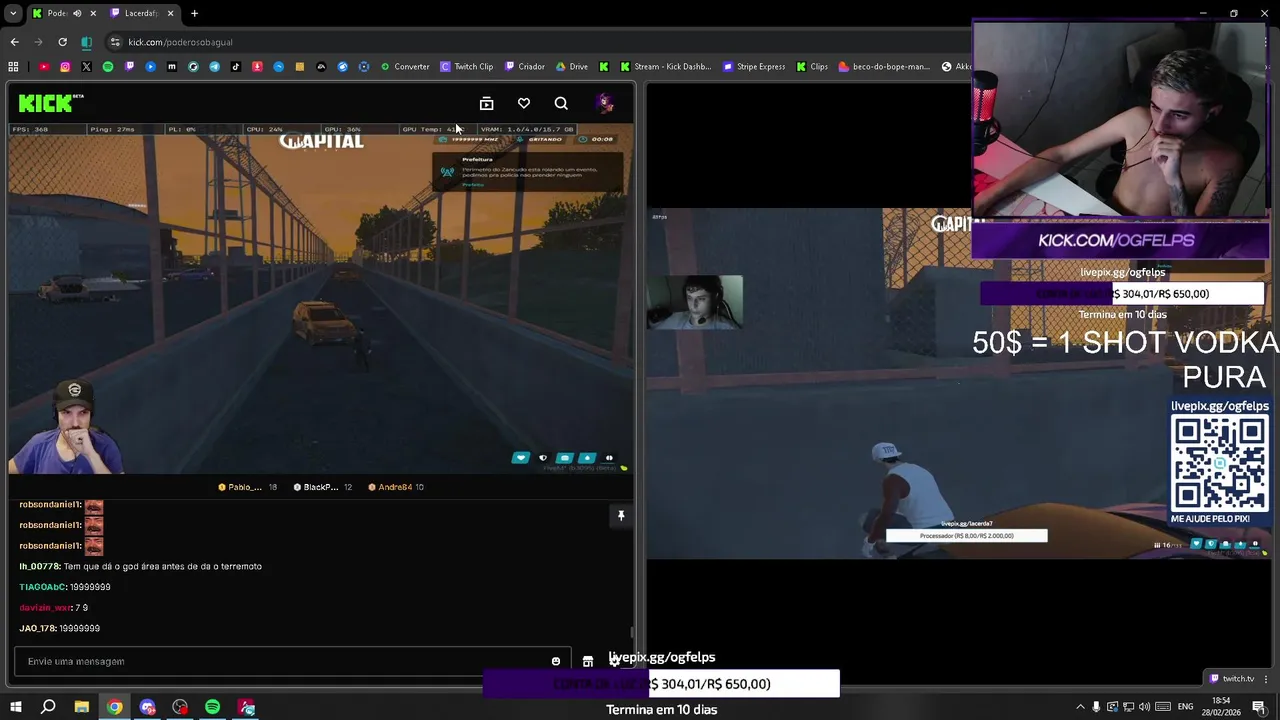Open the Telegram bookmark icon
1280x720 pixels.
pos(214,67)
